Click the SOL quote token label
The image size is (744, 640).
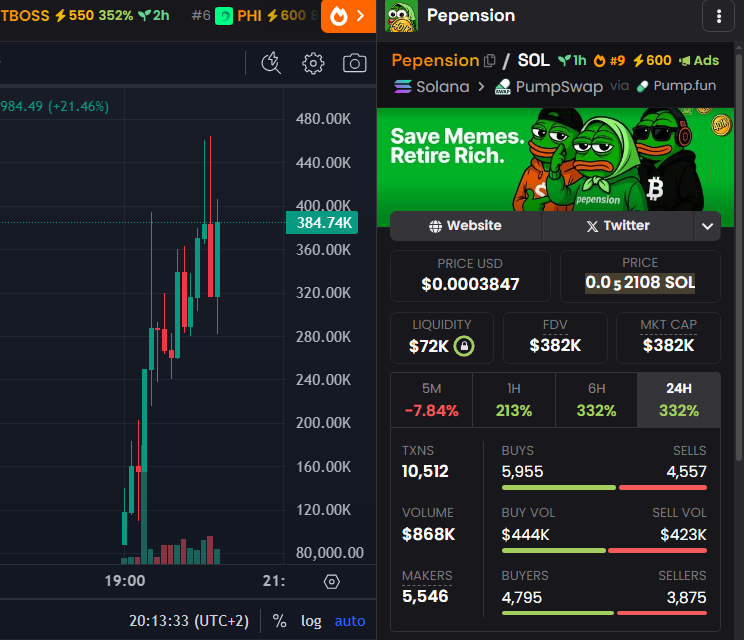click(533, 61)
